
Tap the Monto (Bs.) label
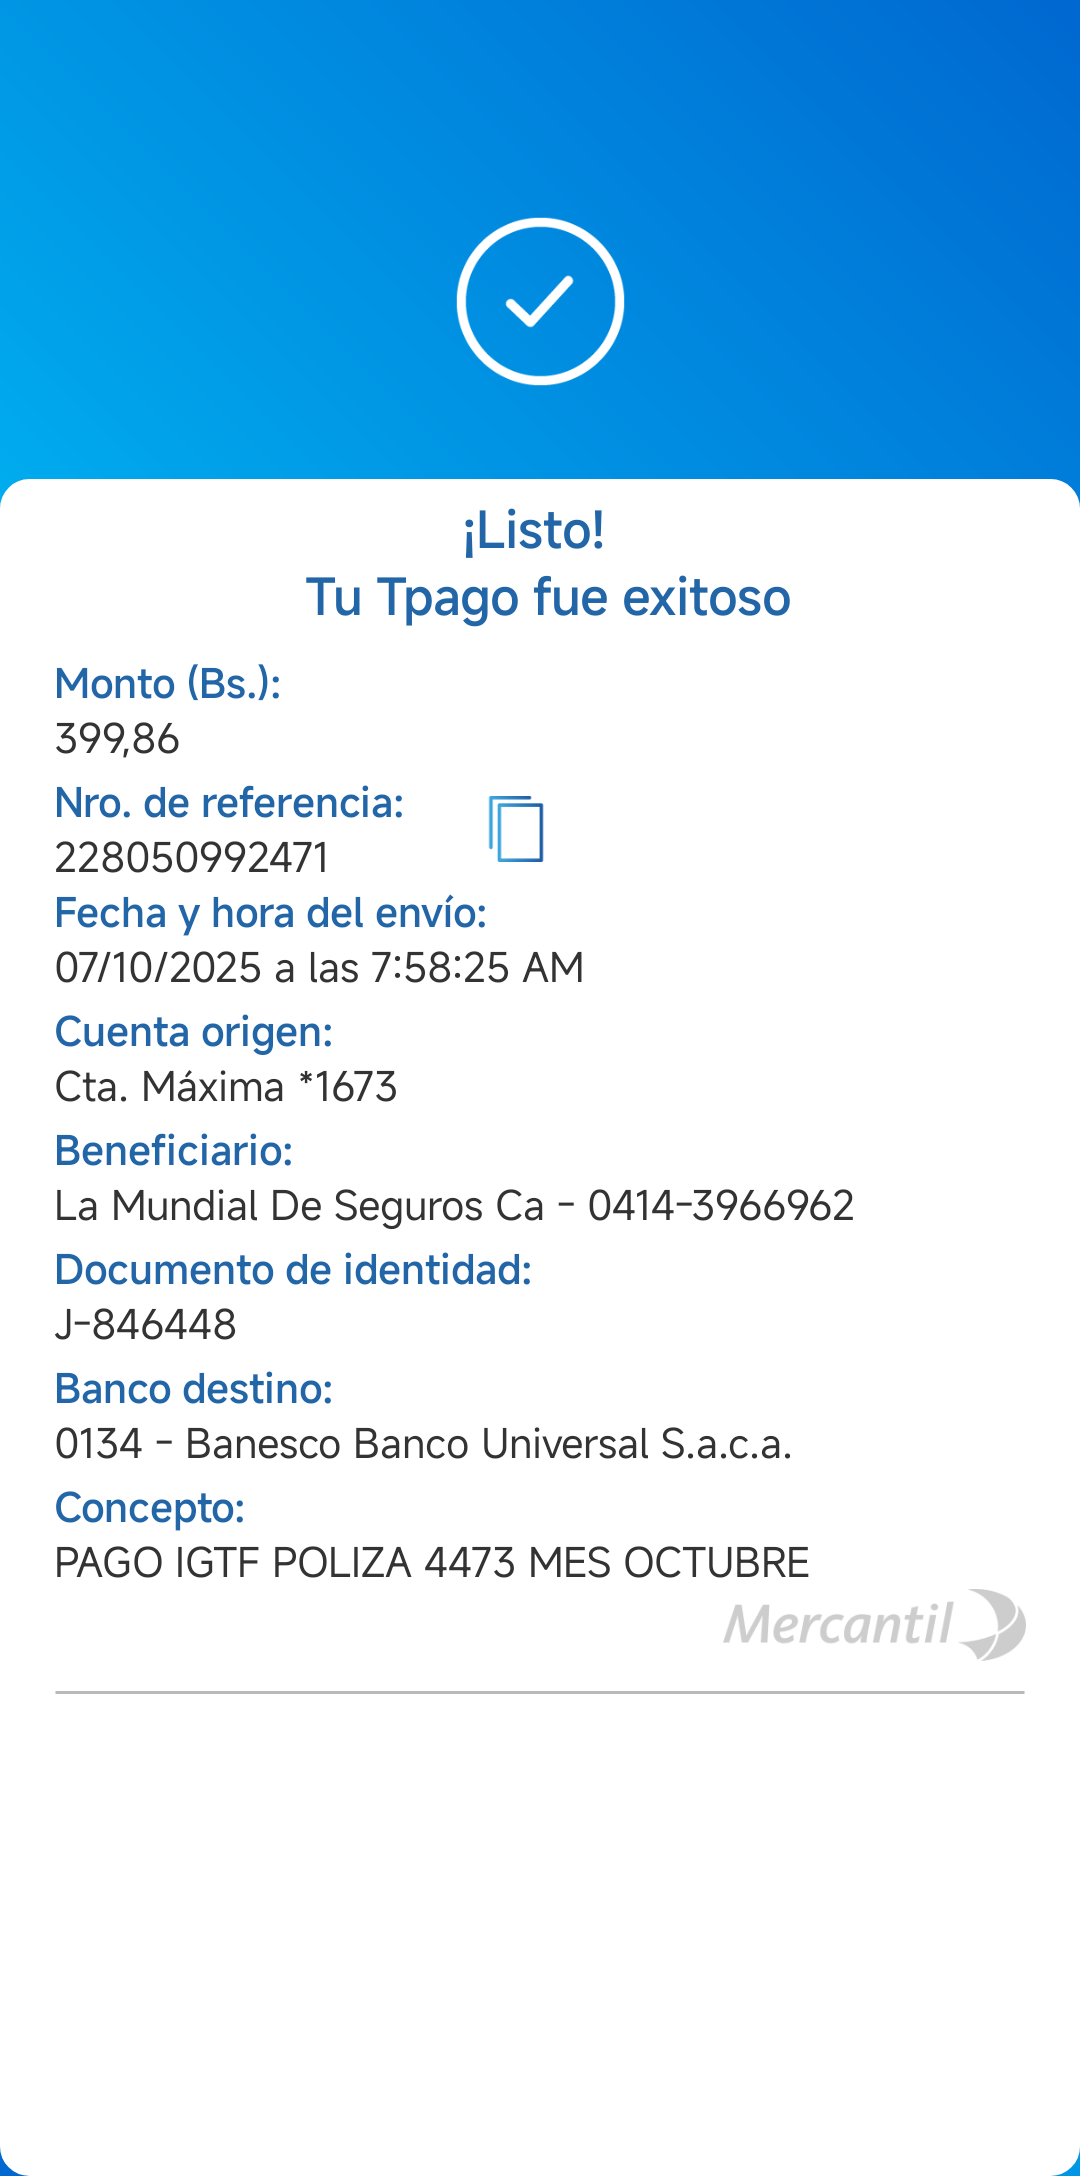[167, 684]
